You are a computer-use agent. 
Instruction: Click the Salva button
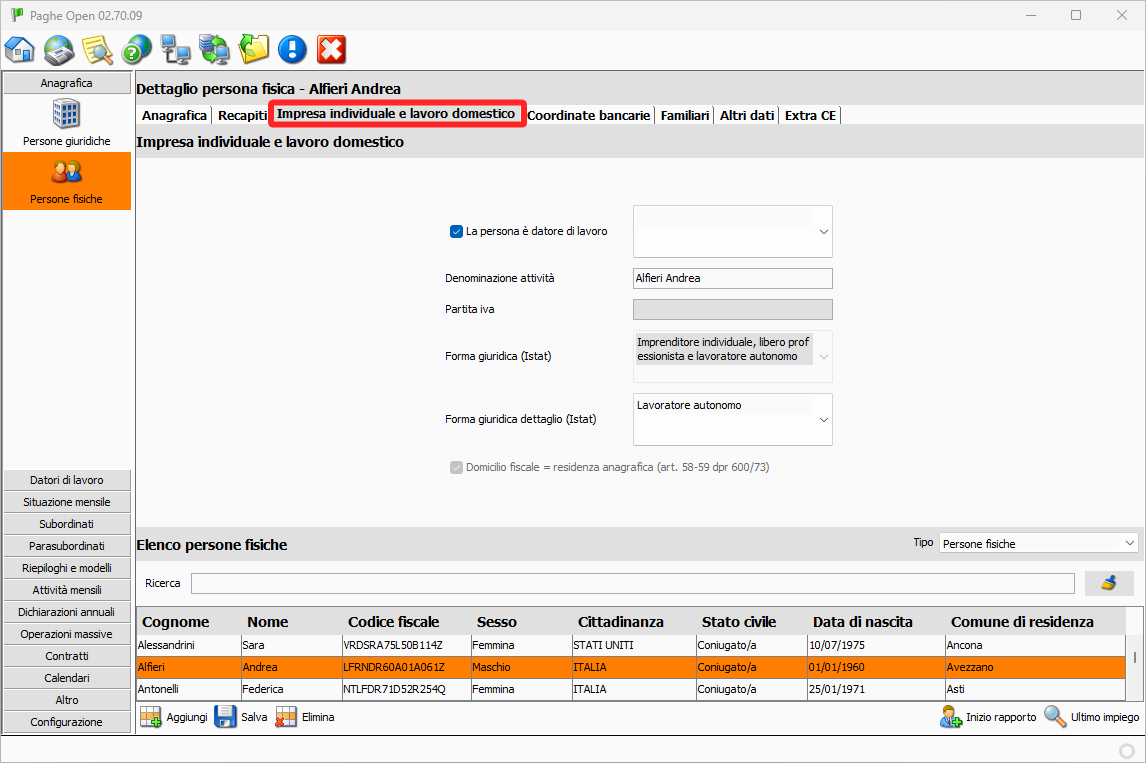point(241,717)
